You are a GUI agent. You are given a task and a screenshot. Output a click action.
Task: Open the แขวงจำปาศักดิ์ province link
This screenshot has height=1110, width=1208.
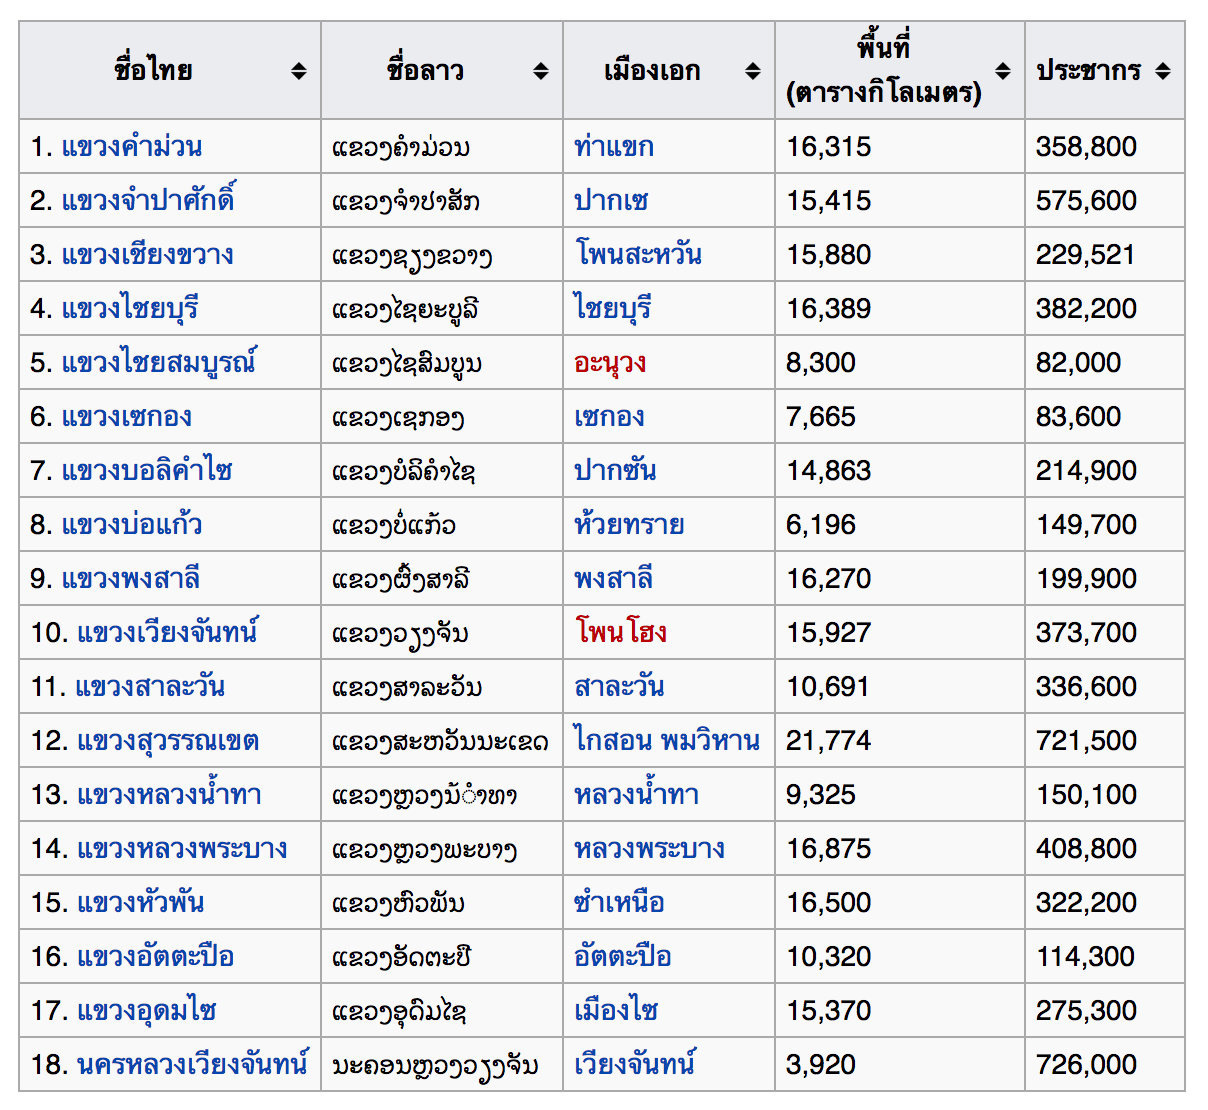coord(147,201)
